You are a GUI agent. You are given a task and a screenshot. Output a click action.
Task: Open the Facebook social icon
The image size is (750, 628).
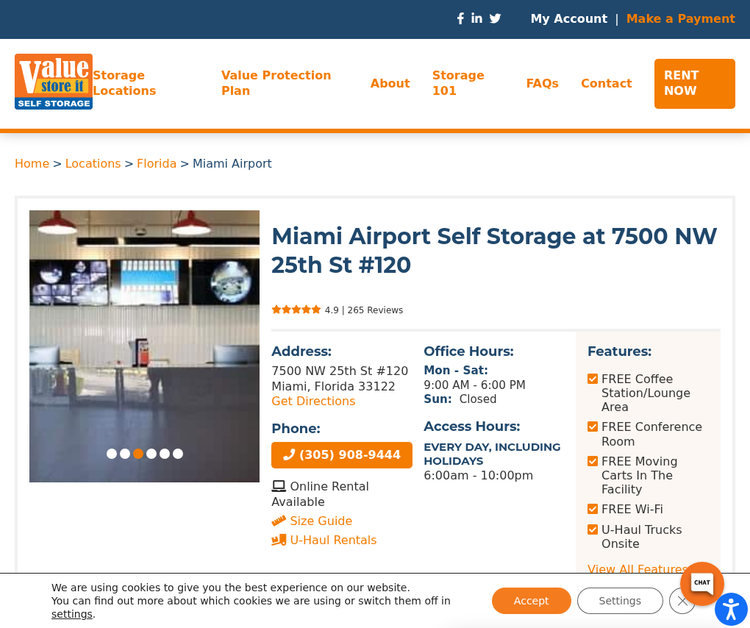(460, 19)
